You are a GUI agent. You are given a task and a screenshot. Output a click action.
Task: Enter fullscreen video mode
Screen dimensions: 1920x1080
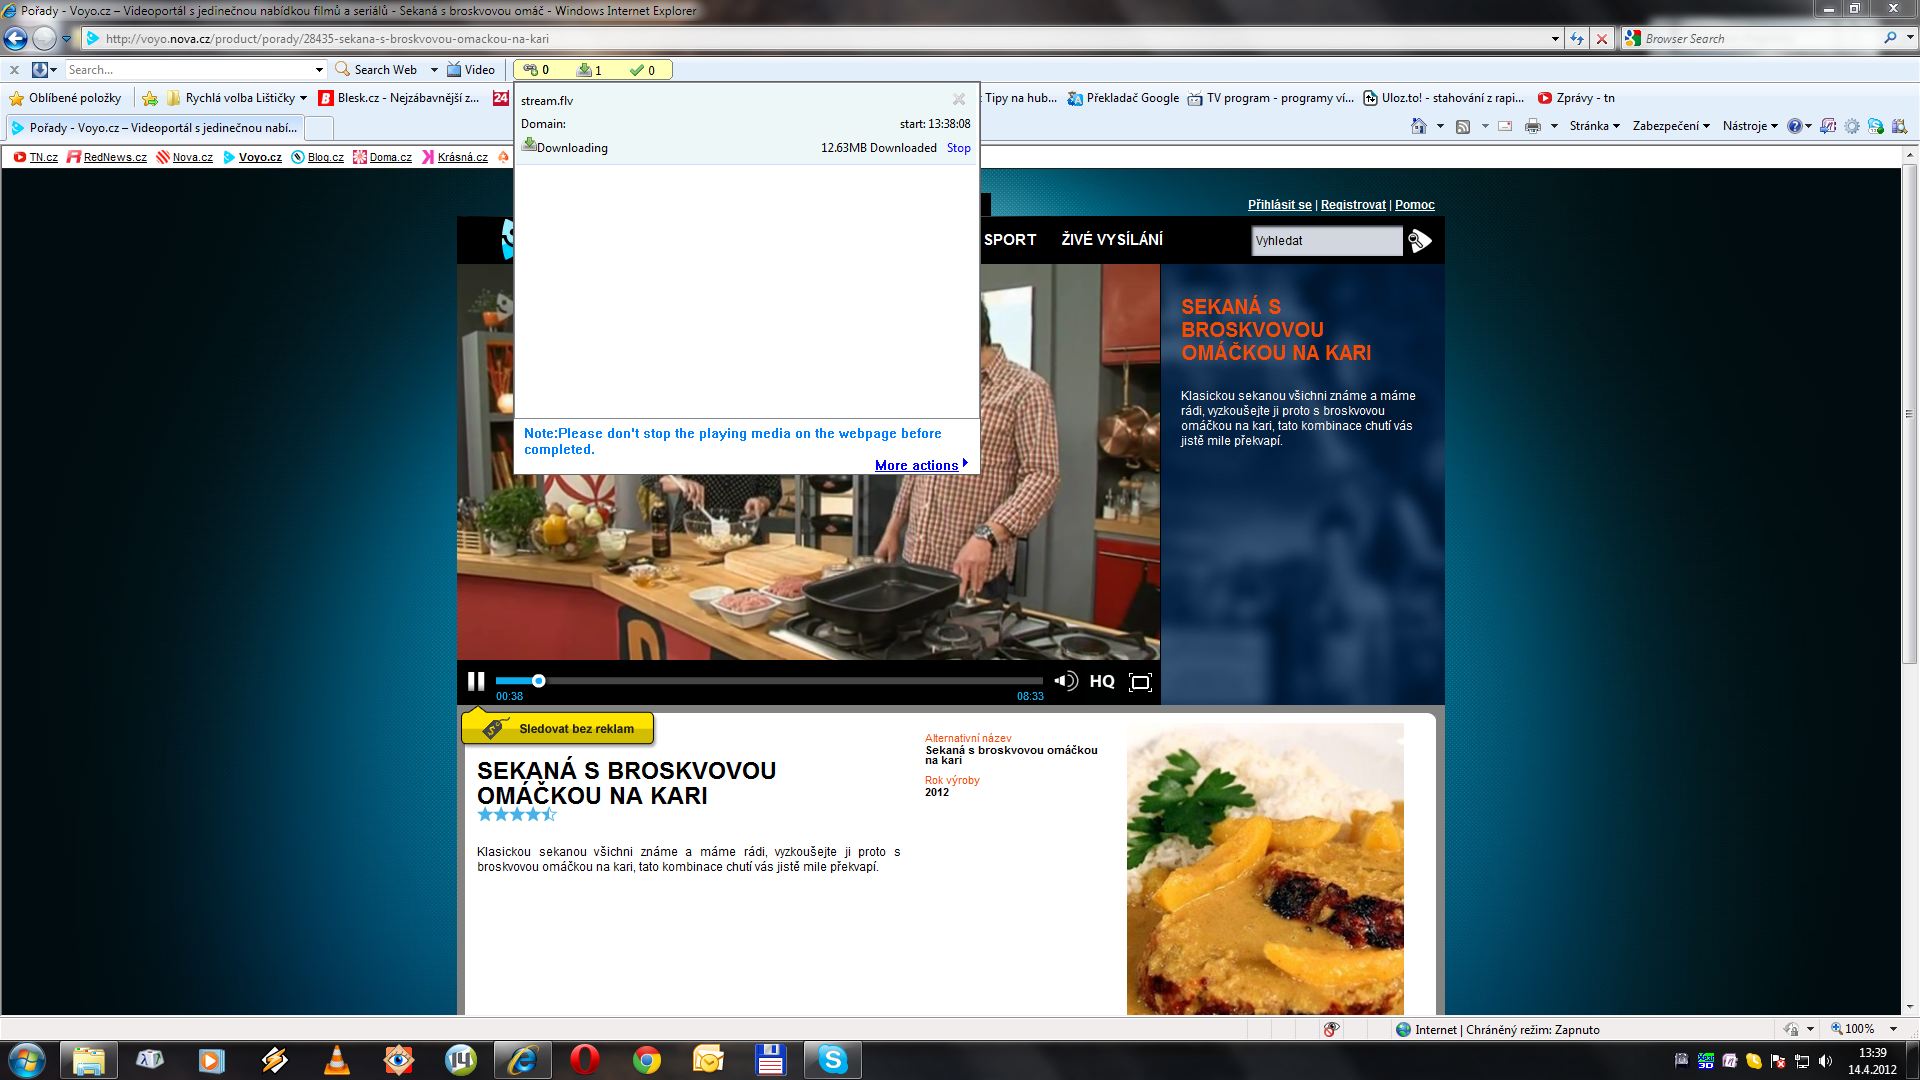1140,682
